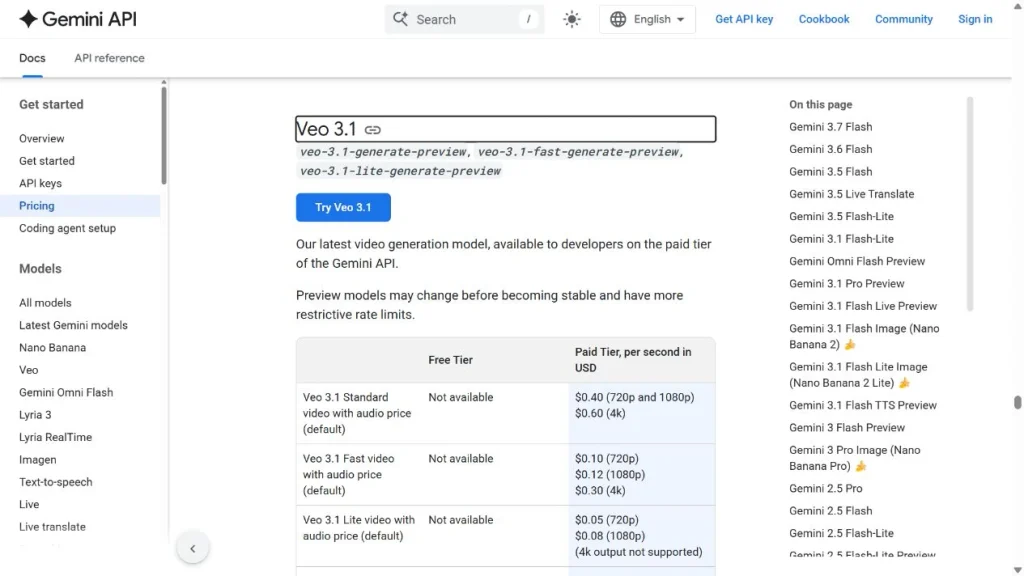
Task: Jump to Gemini 2.5 Pro section
Action: coord(825,488)
